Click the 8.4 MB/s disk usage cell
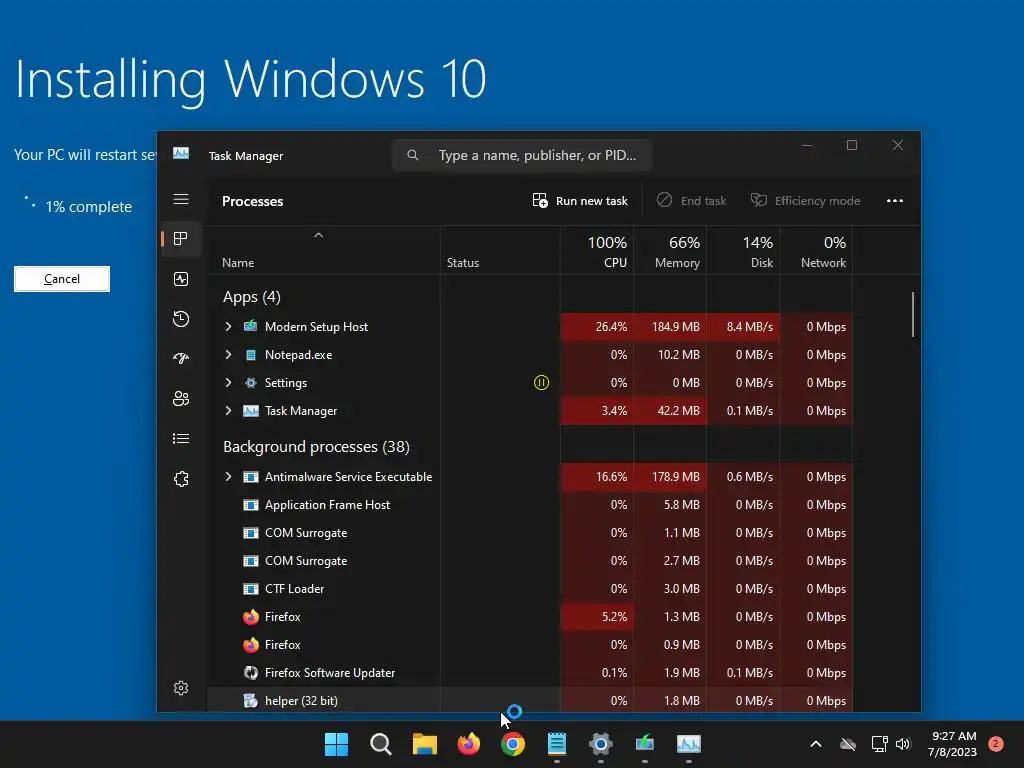The height and width of the screenshot is (768, 1024). tap(743, 327)
